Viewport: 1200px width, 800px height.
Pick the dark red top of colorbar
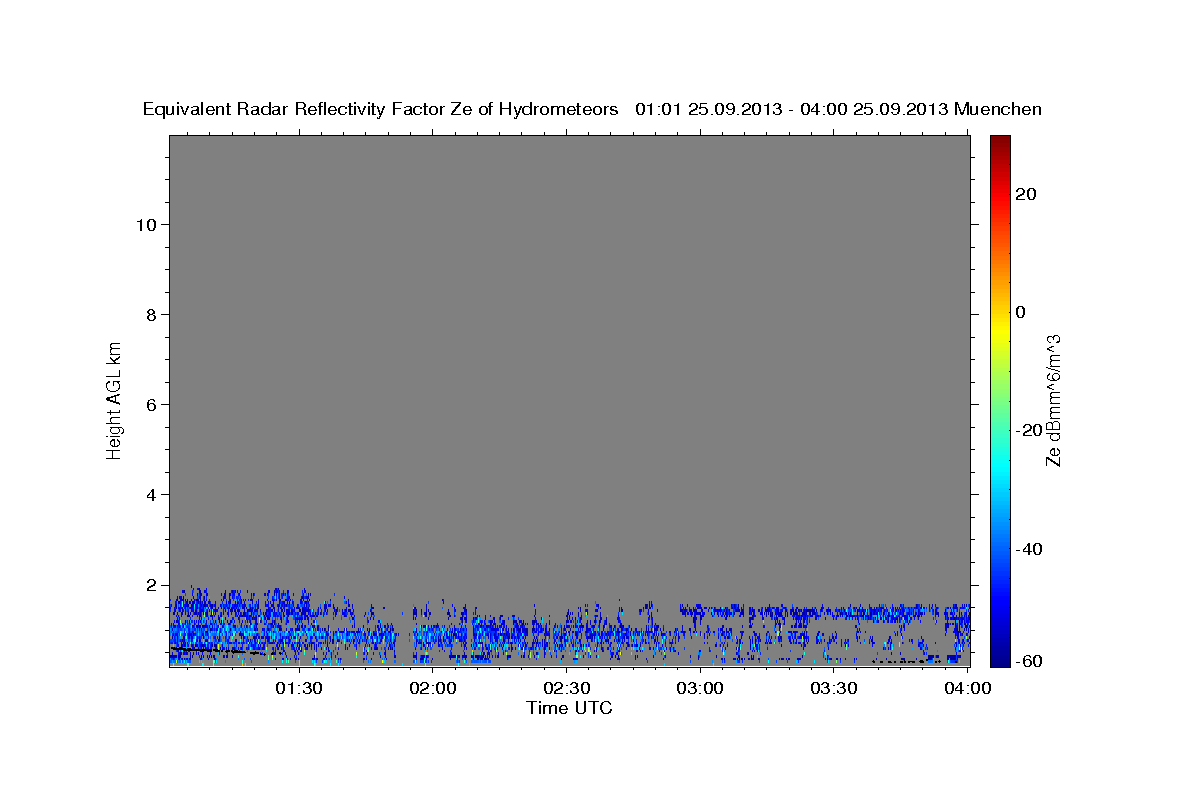pyautogui.click(x=1000, y=141)
